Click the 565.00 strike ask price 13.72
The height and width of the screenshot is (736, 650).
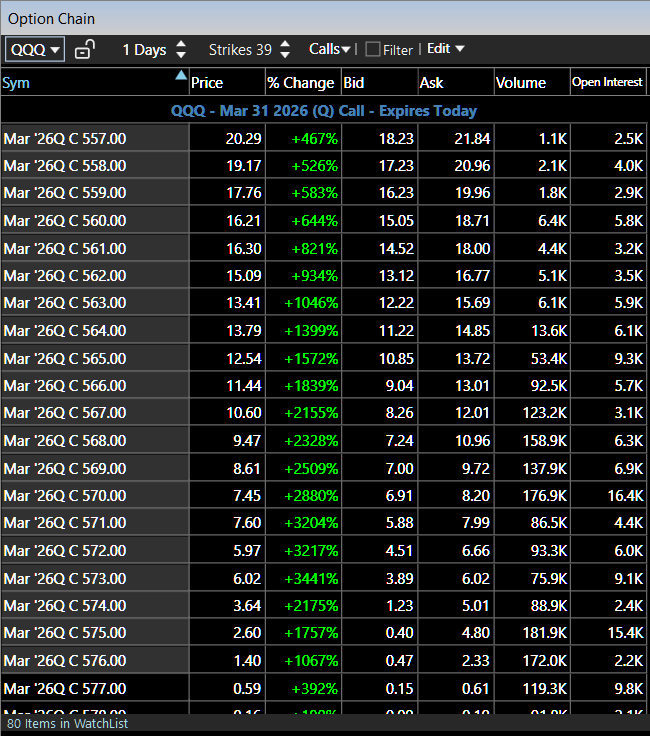[472, 358]
